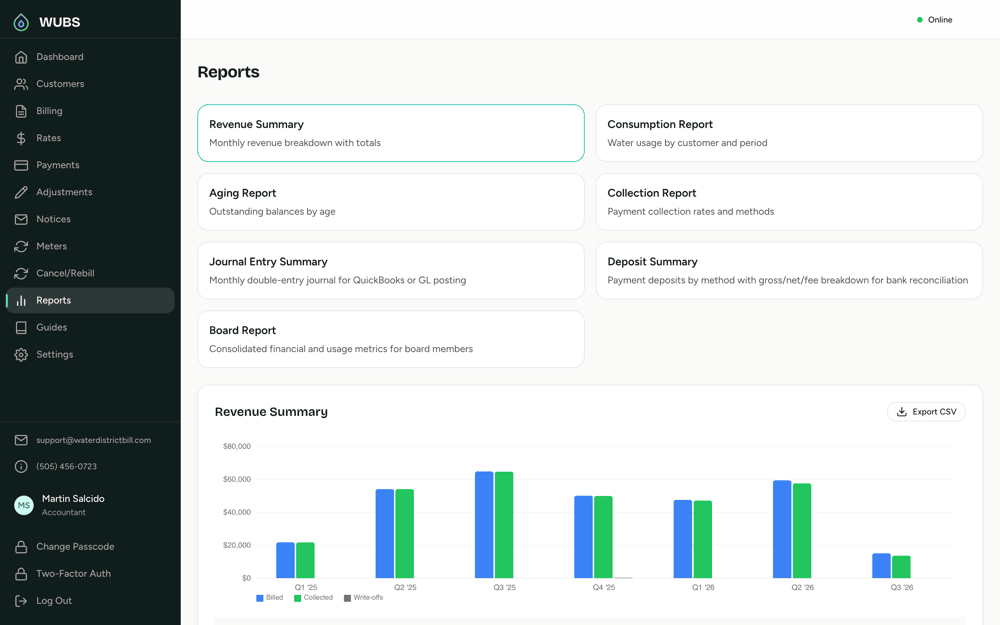Image resolution: width=1000 pixels, height=625 pixels.
Task: Click the Payments credit card icon
Action: 21,165
